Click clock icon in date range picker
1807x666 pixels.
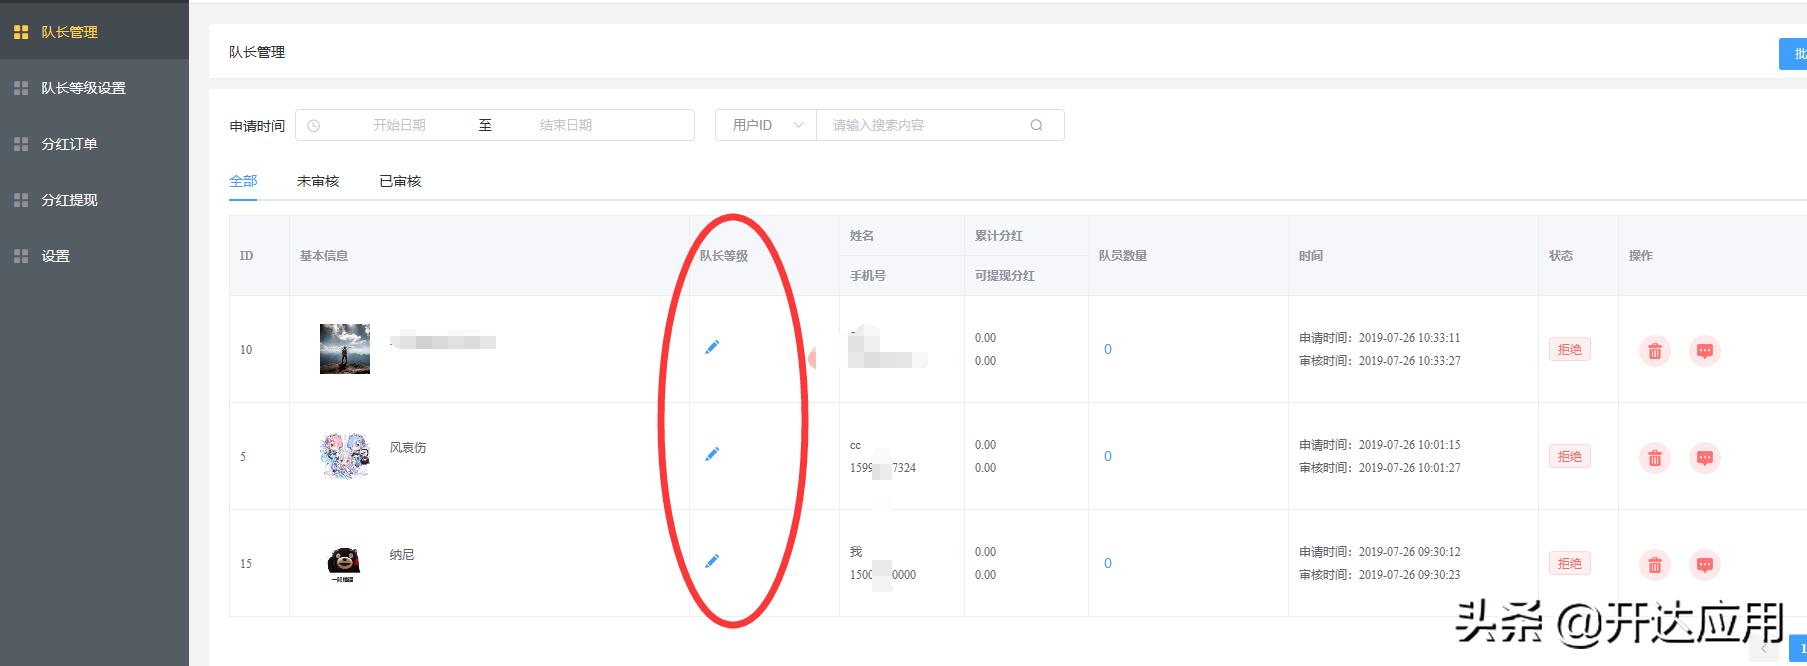click(x=313, y=125)
